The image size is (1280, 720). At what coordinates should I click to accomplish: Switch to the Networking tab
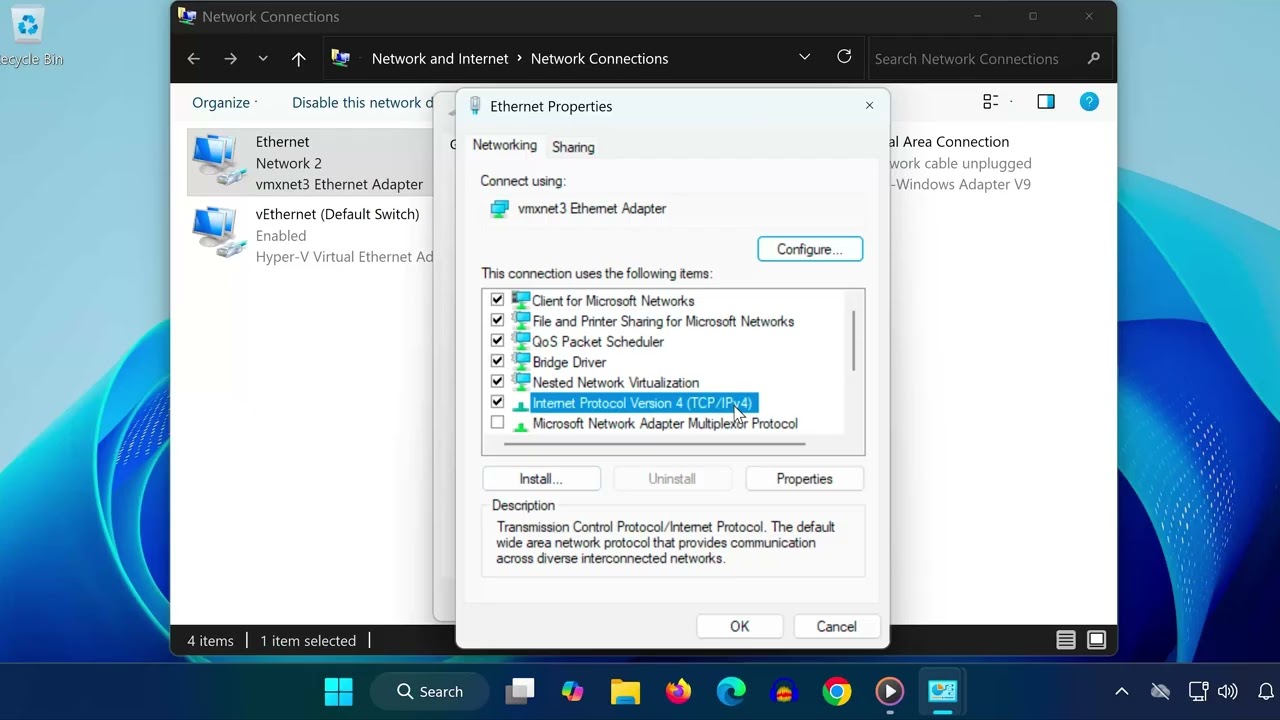(x=504, y=145)
